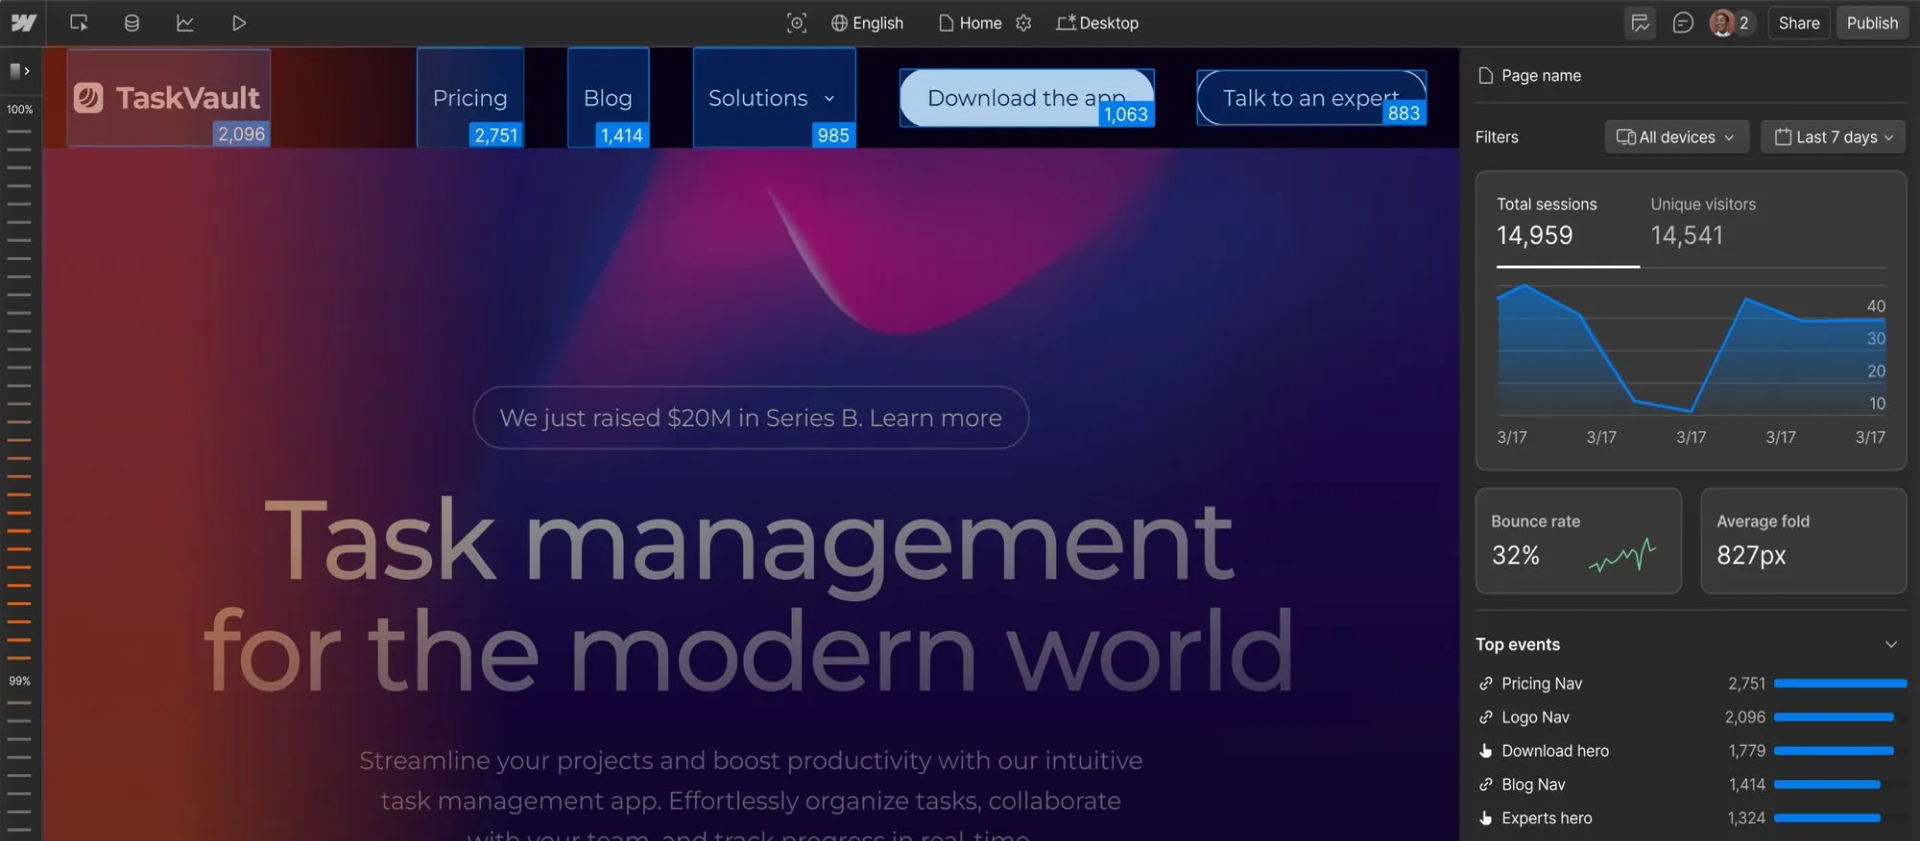Click the pointer icon beside Experts hero
Viewport: 1920px width, 841px height.
[1486, 818]
